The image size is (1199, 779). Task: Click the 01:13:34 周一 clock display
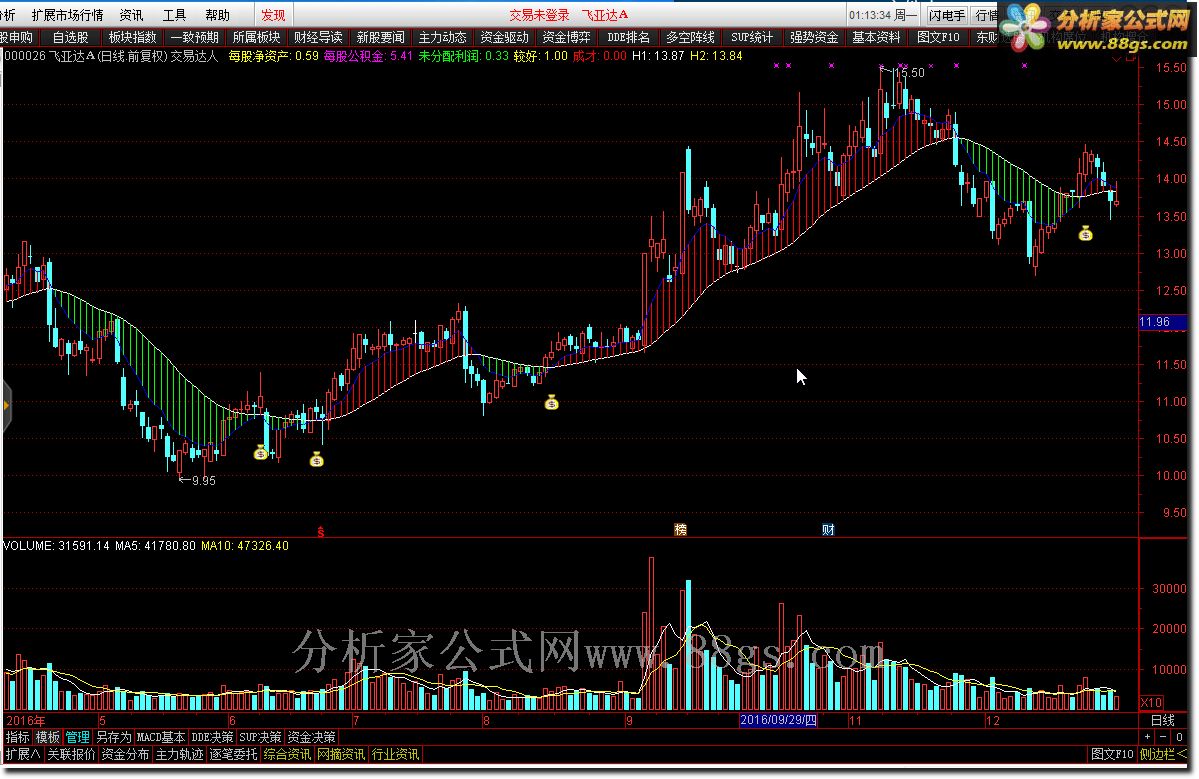882,15
